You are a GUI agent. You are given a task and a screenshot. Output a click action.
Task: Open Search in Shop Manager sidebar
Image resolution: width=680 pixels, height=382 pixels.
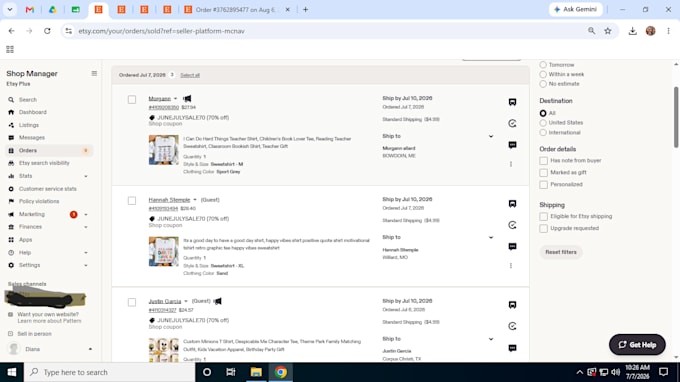tap(28, 100)
